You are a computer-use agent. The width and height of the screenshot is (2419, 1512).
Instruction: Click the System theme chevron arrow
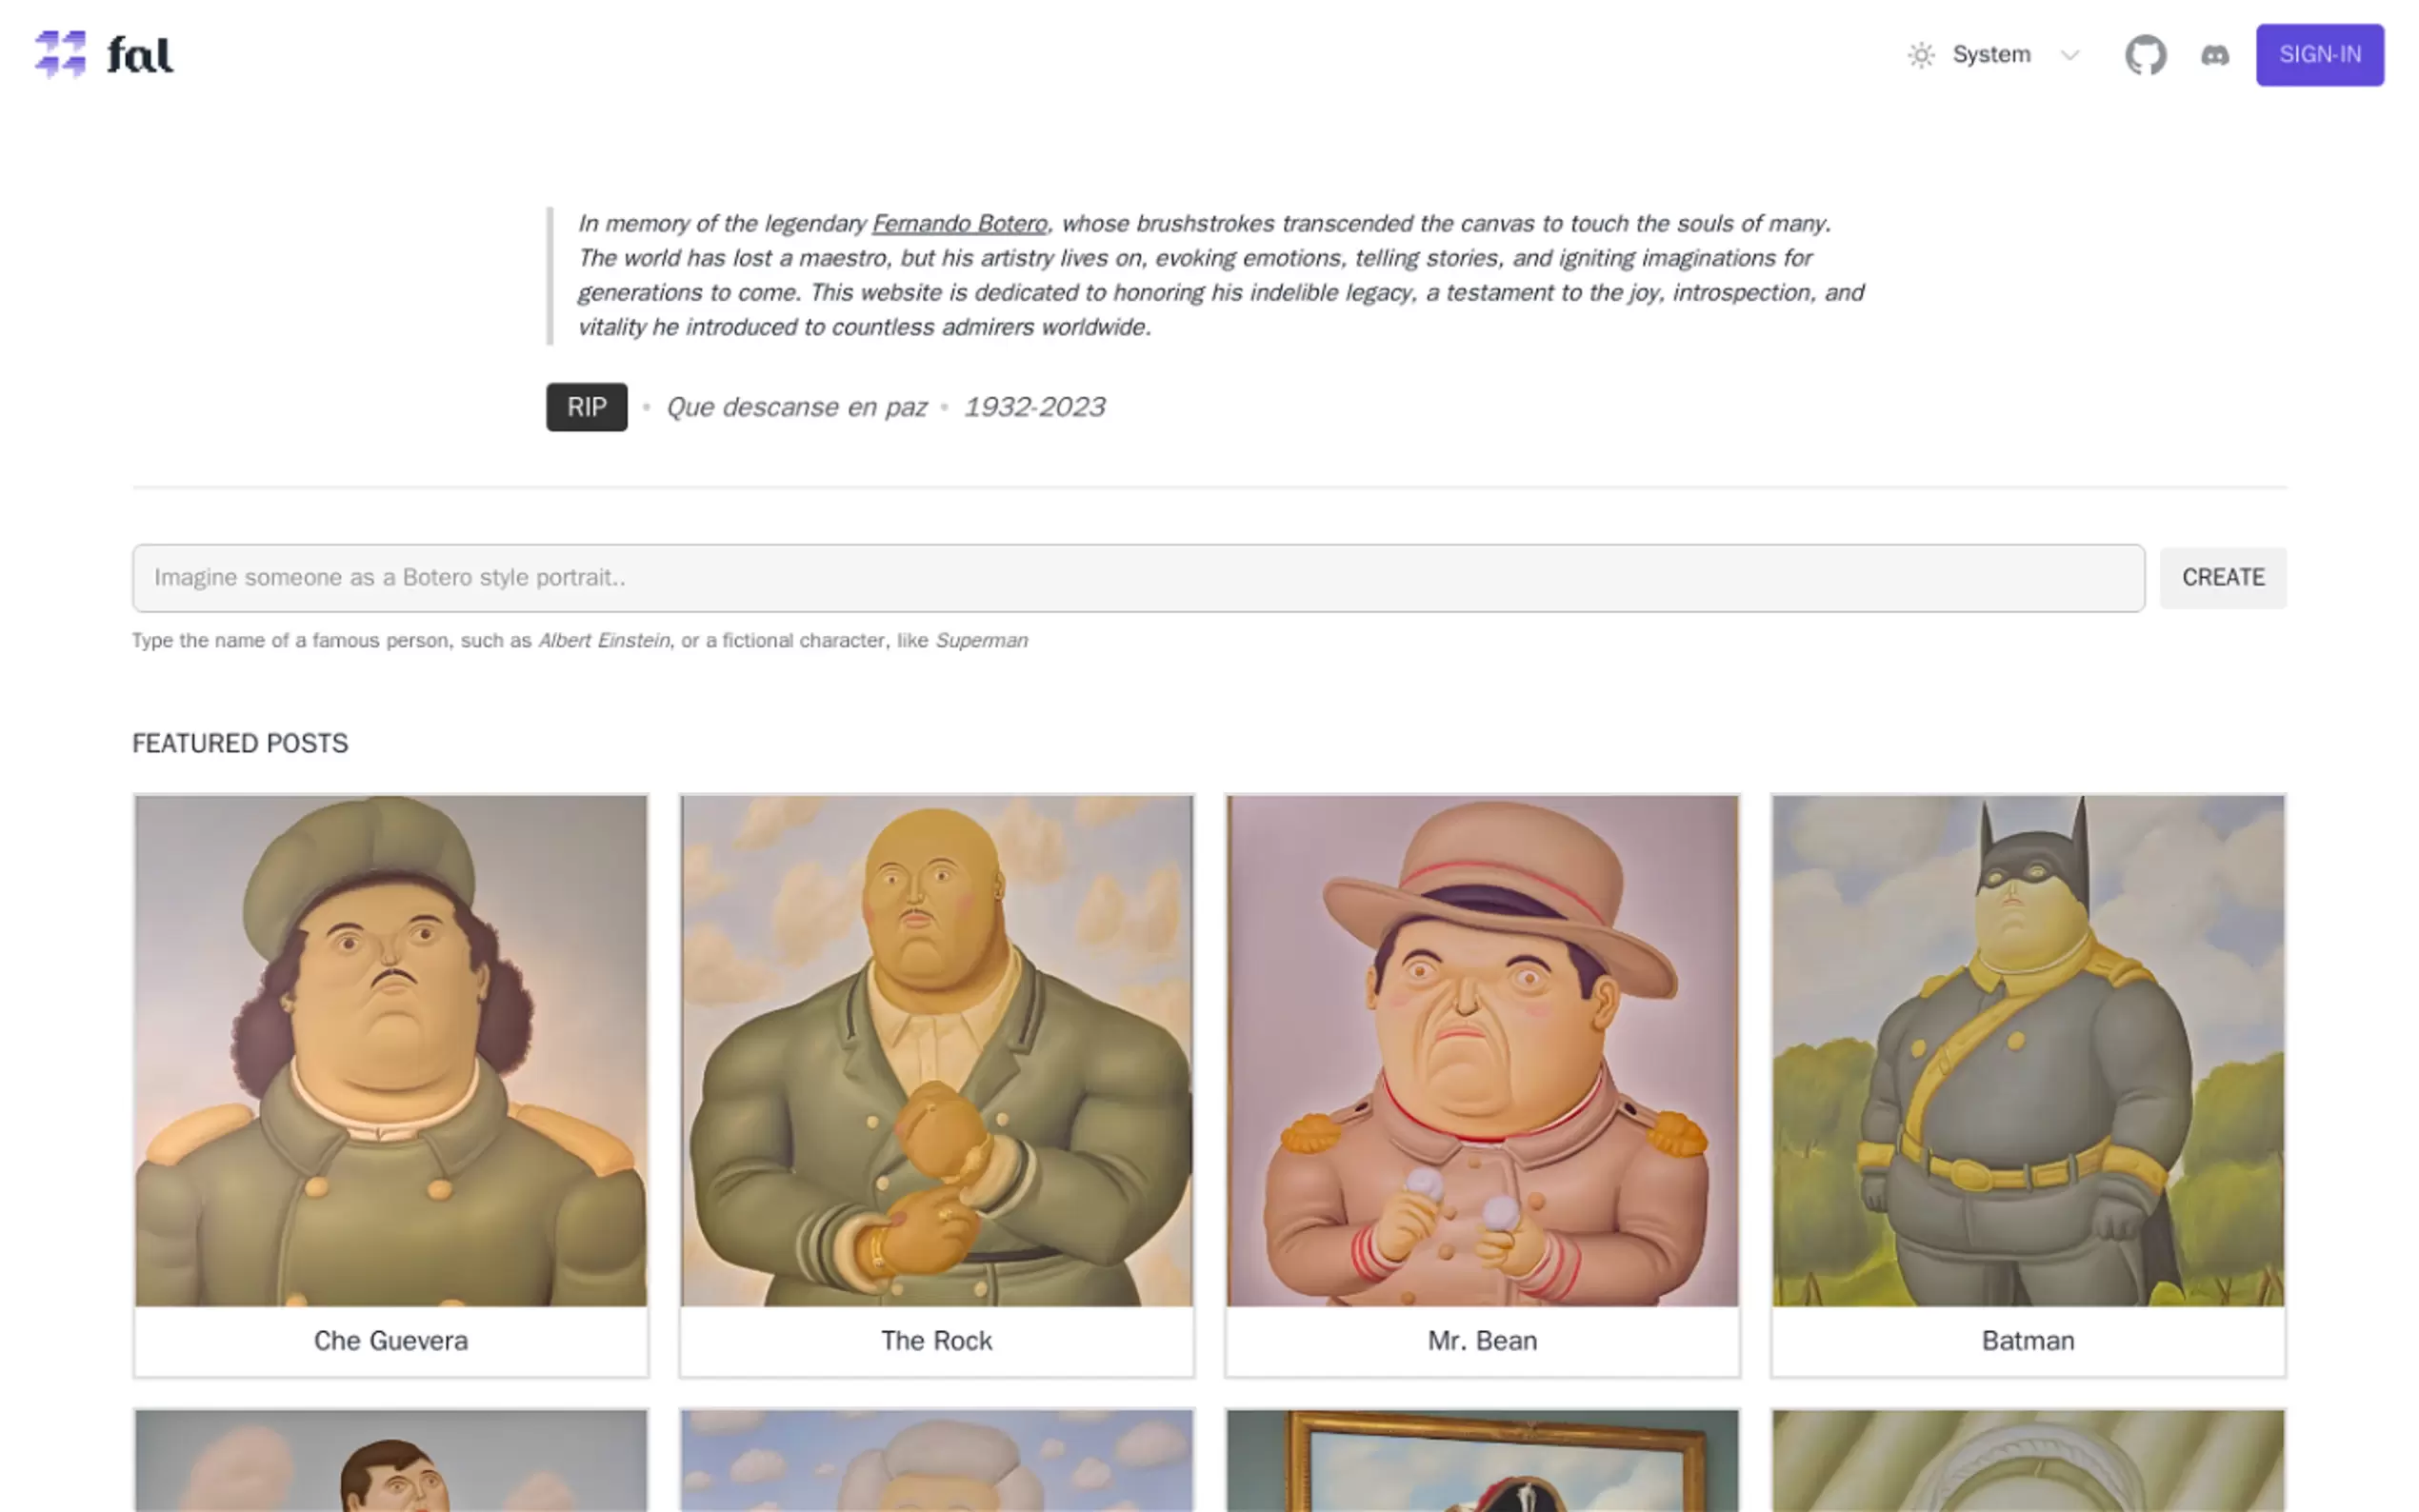2069,55
